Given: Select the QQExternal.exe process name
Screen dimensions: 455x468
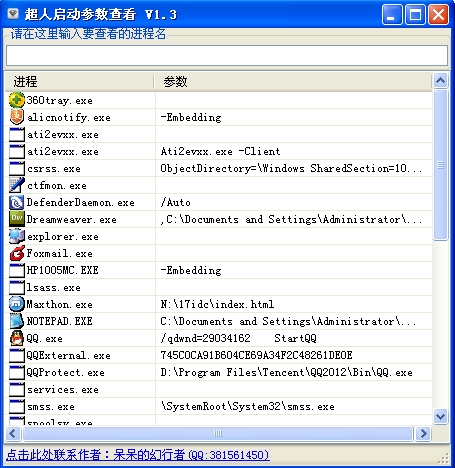Looking at the screenshot, I should click(x=69, y=355).
